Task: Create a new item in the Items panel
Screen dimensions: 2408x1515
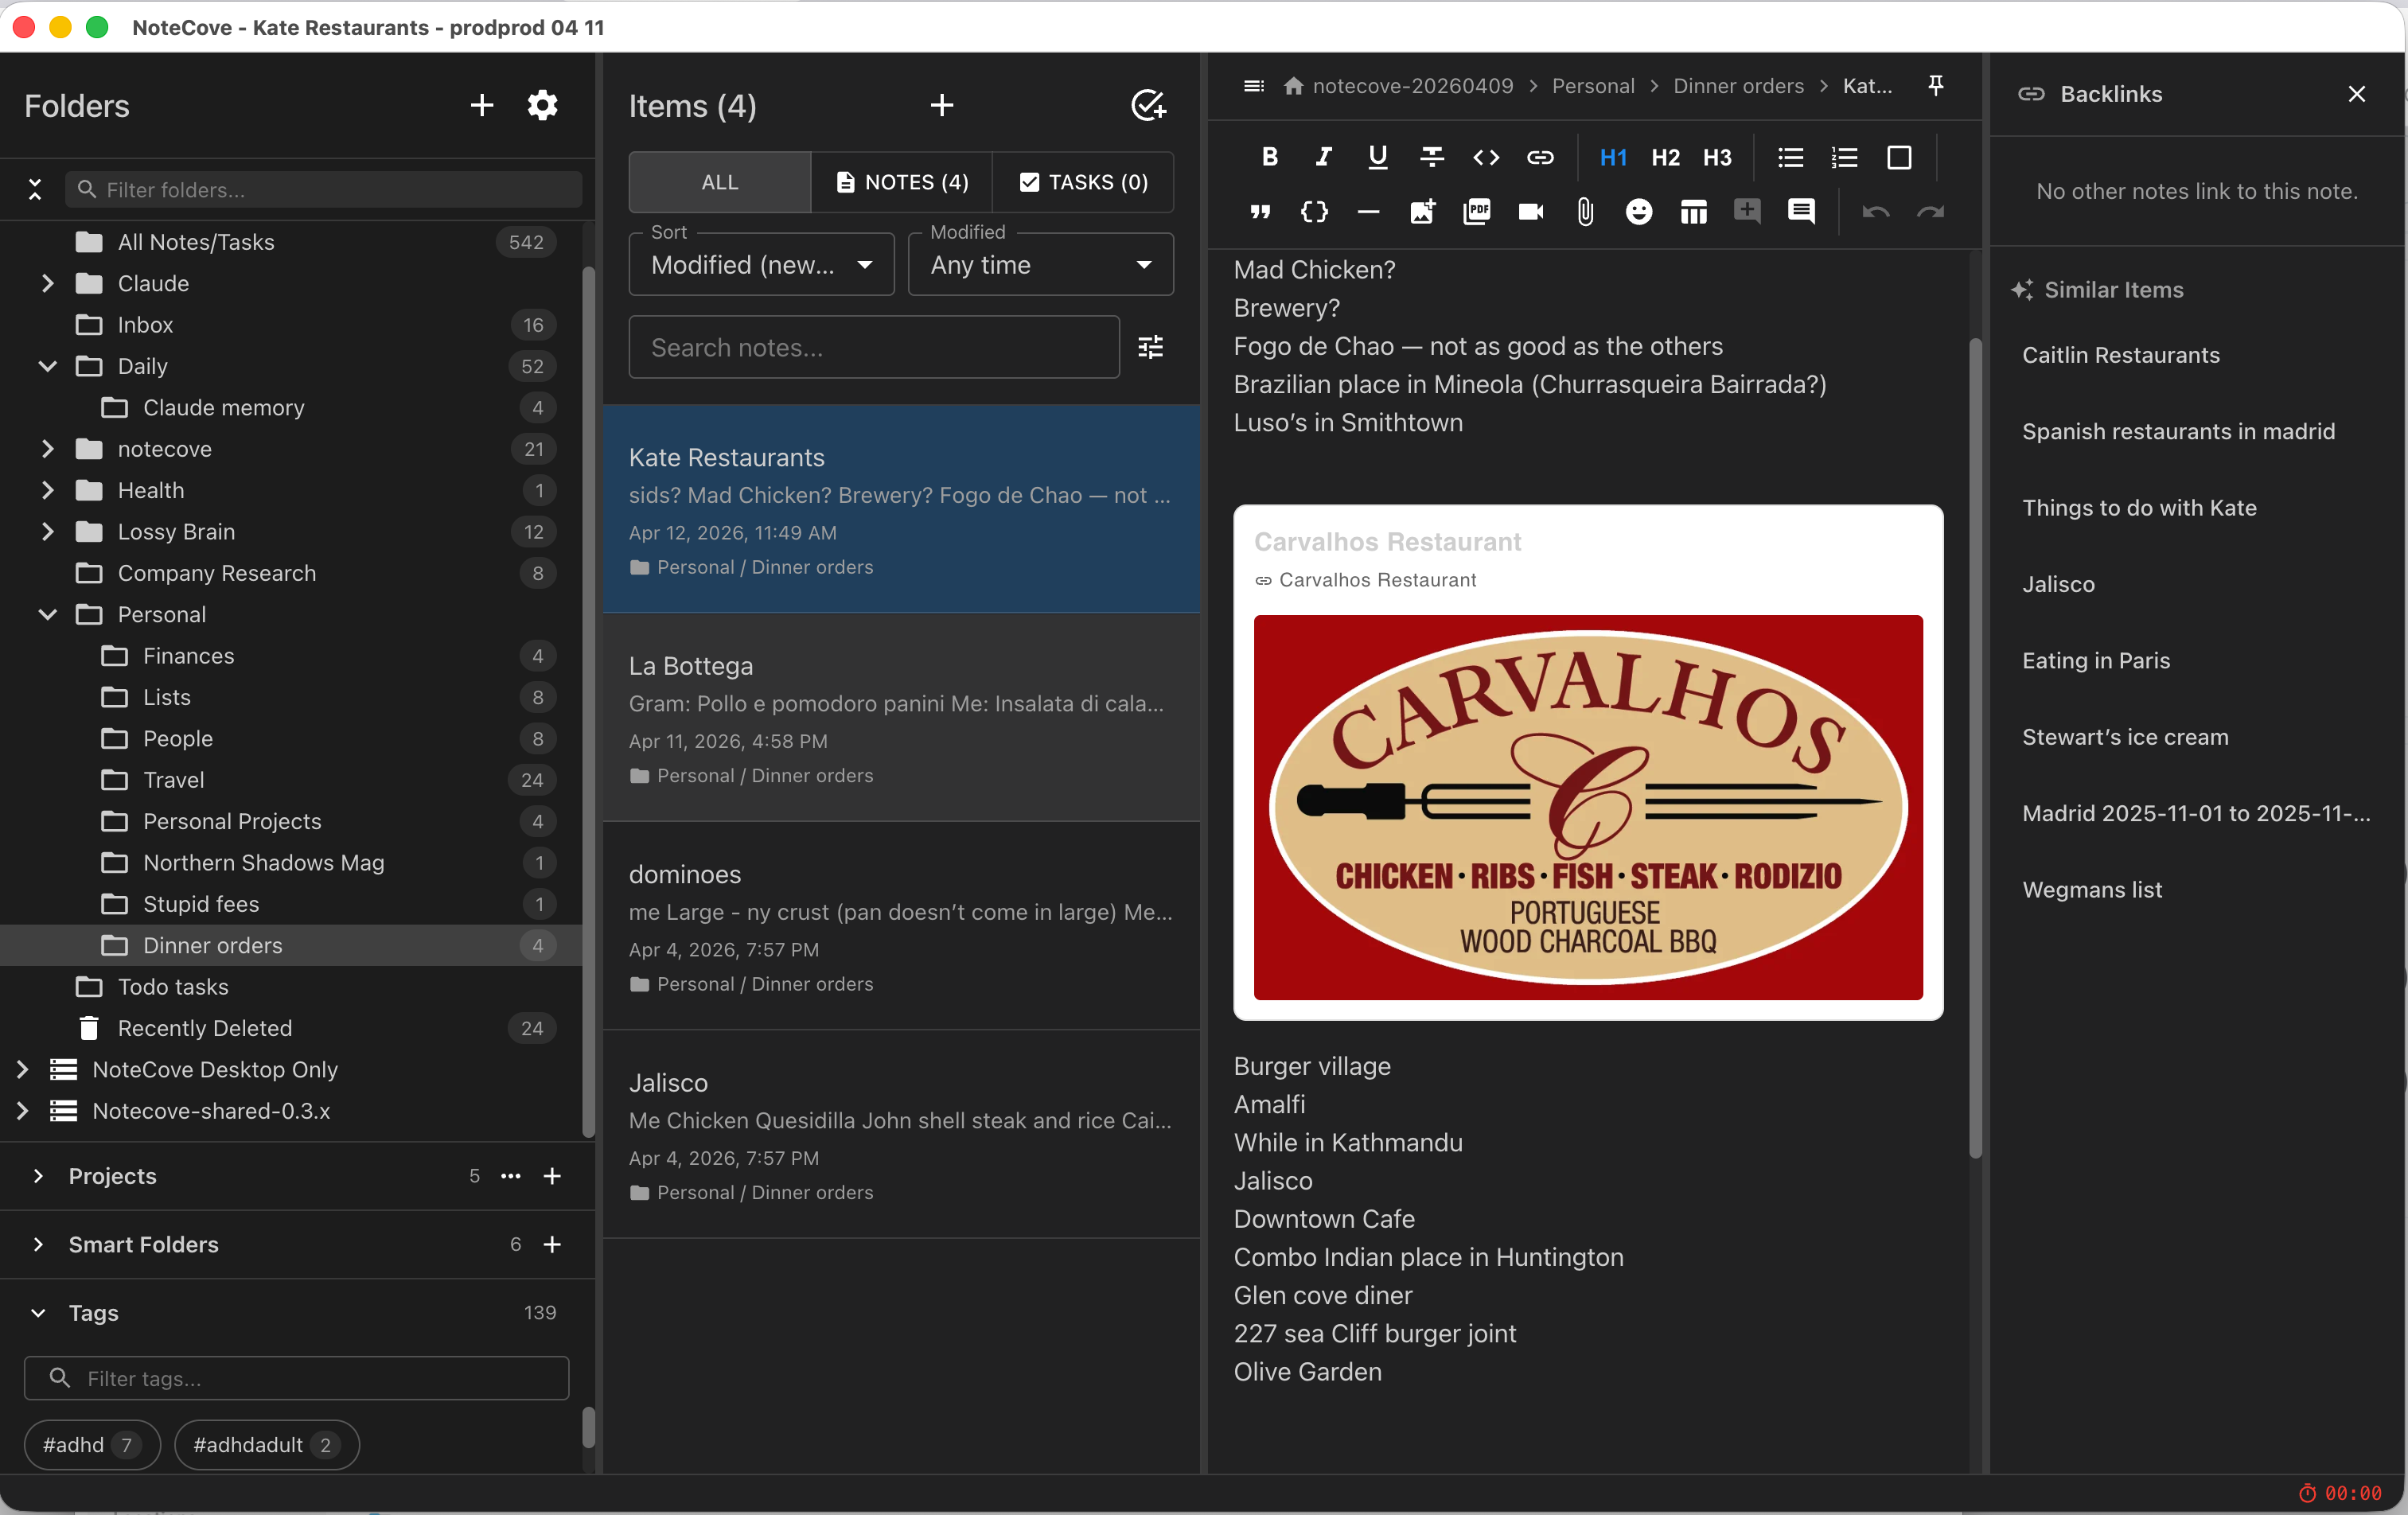Action: [942, 105]
